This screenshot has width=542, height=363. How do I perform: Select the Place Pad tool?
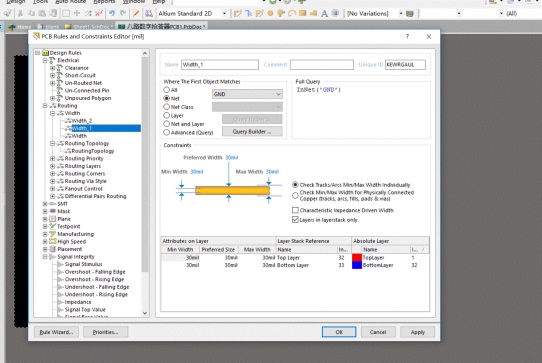[270, 13]
